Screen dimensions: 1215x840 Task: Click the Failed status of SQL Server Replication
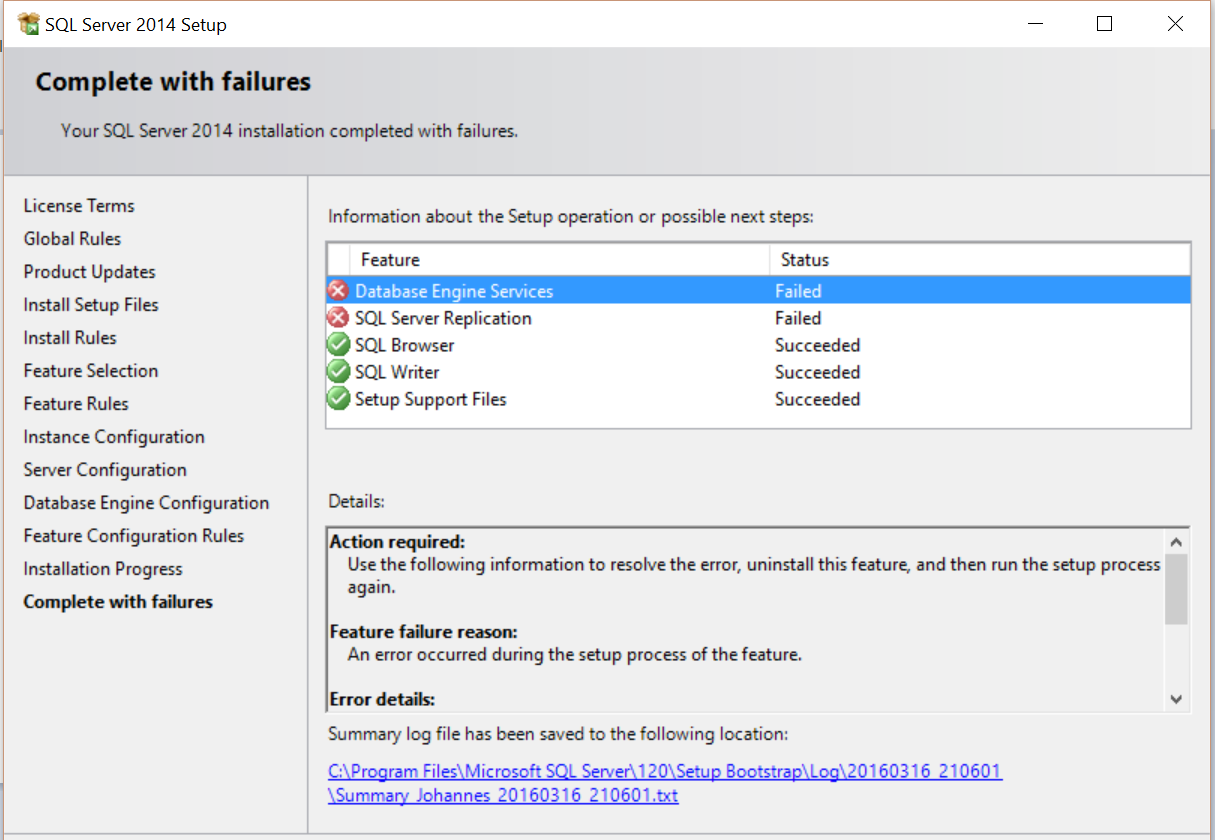(x=798, y=318)
